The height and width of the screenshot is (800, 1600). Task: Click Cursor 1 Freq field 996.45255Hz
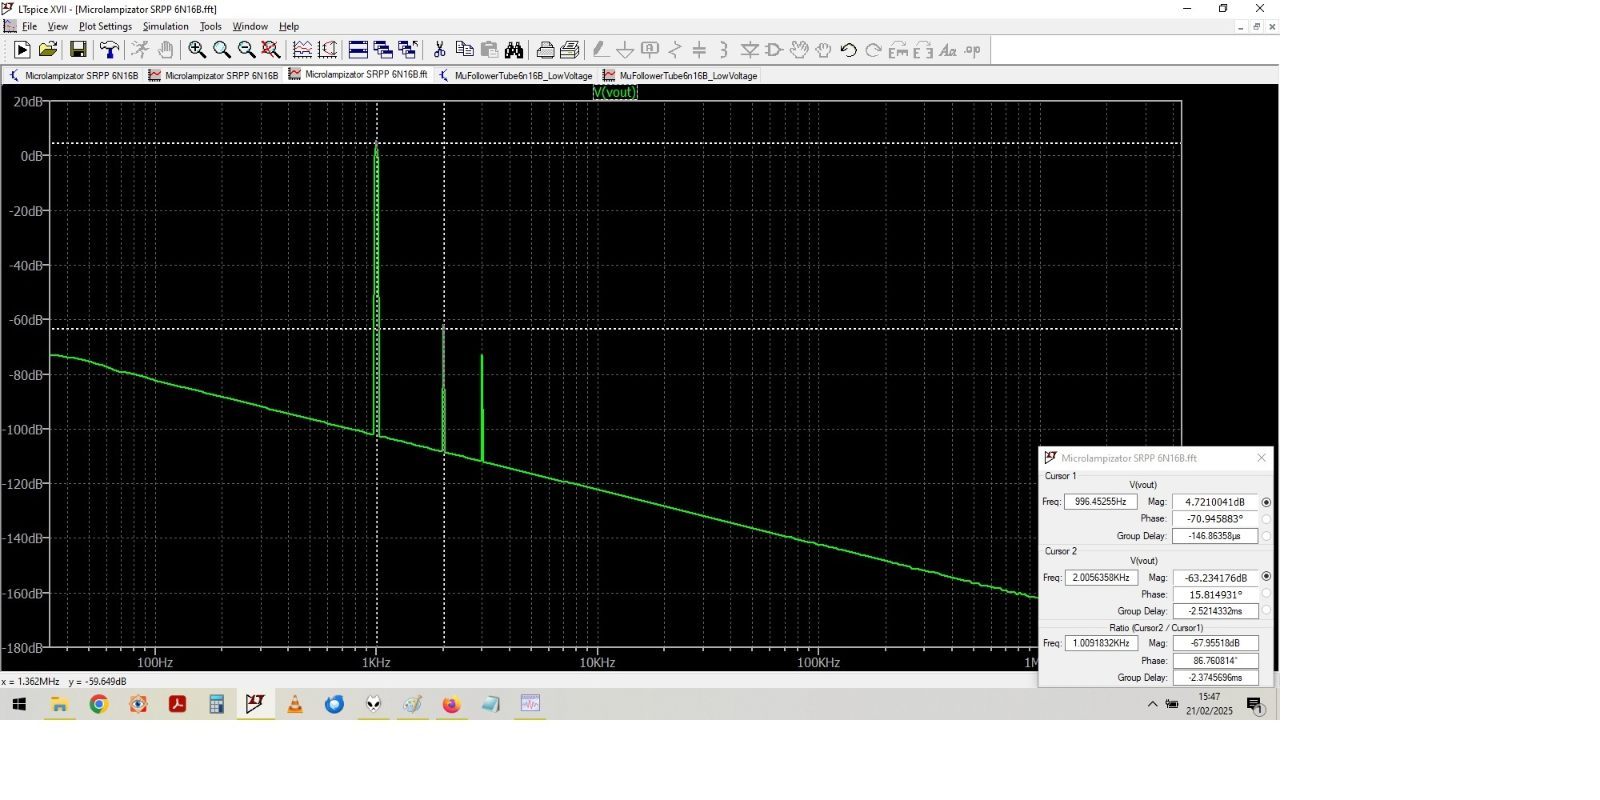click(x=1101, y=502)
